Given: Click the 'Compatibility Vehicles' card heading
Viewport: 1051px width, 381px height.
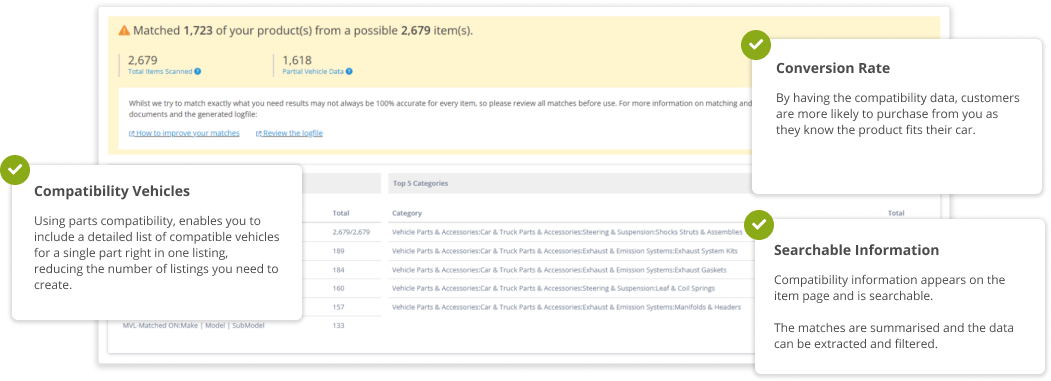Looking at the screenshot, I should pyautogui.click(x=112, y=191).
